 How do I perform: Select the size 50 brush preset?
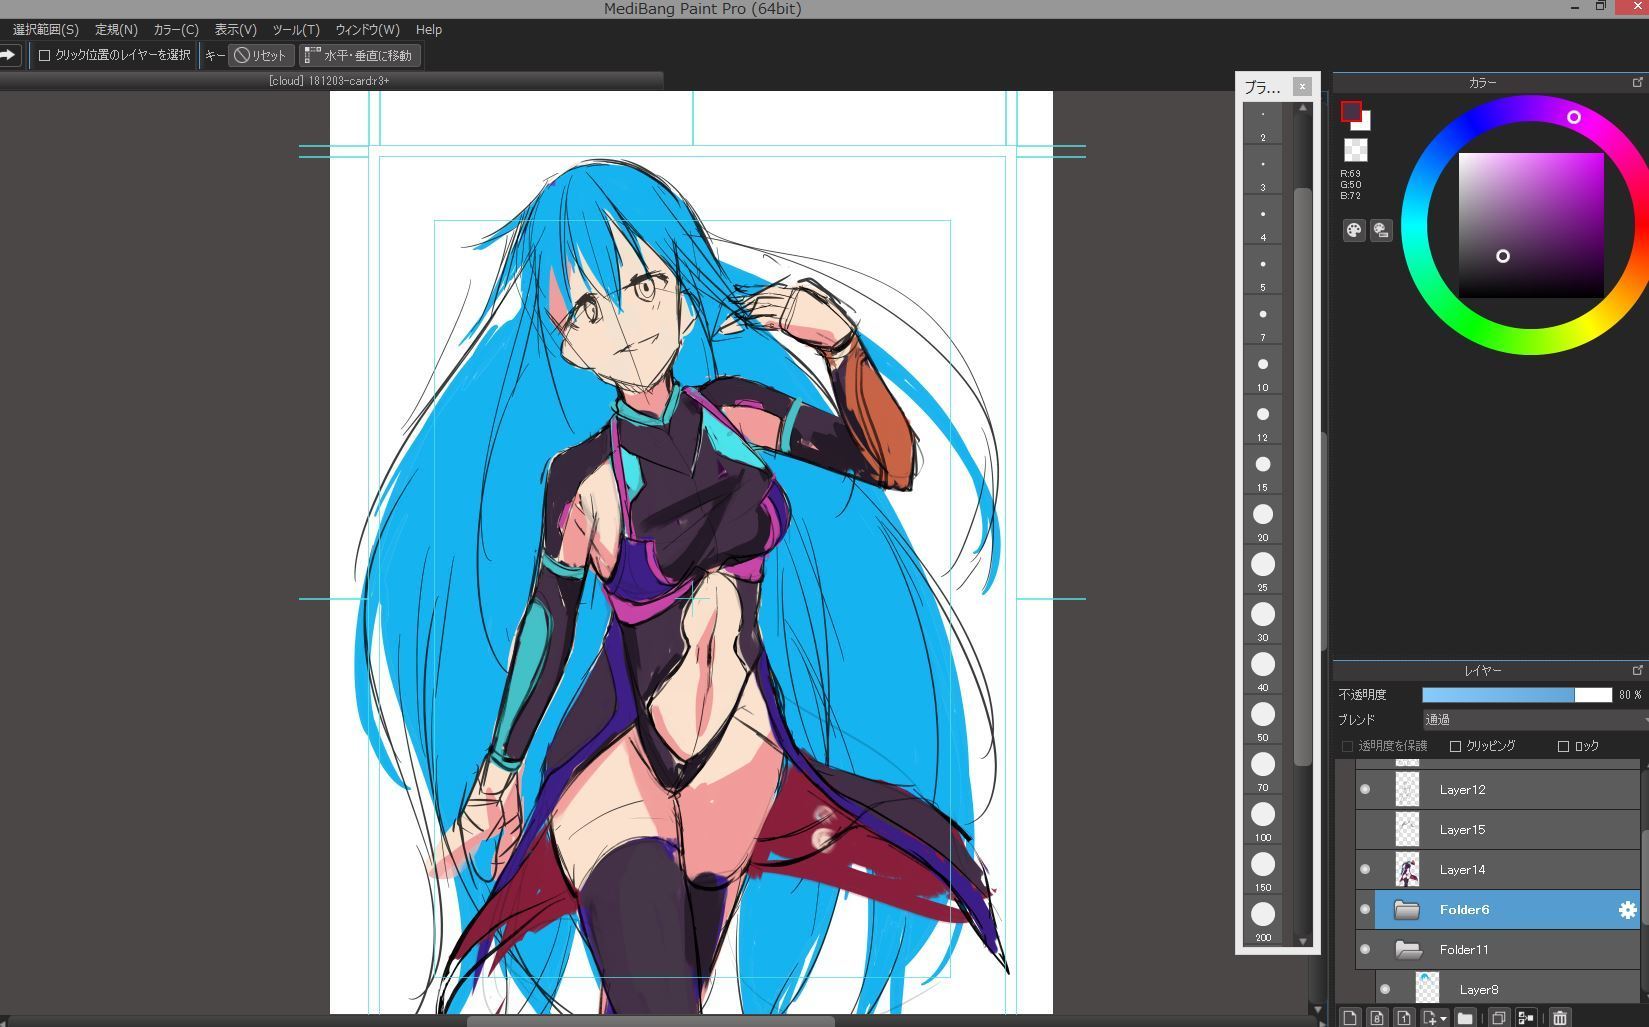1263,715
